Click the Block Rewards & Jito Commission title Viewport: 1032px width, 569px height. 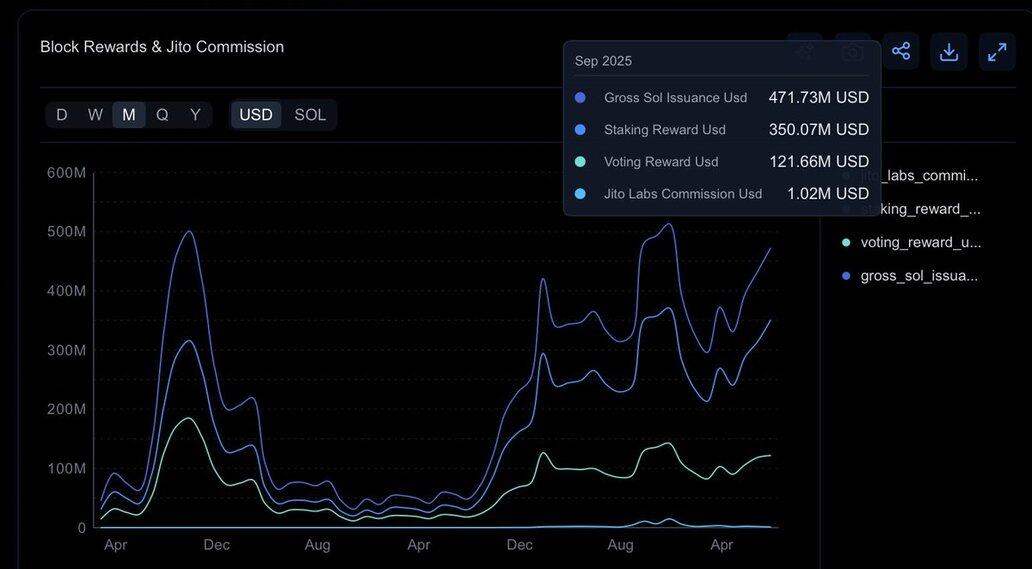162,47
